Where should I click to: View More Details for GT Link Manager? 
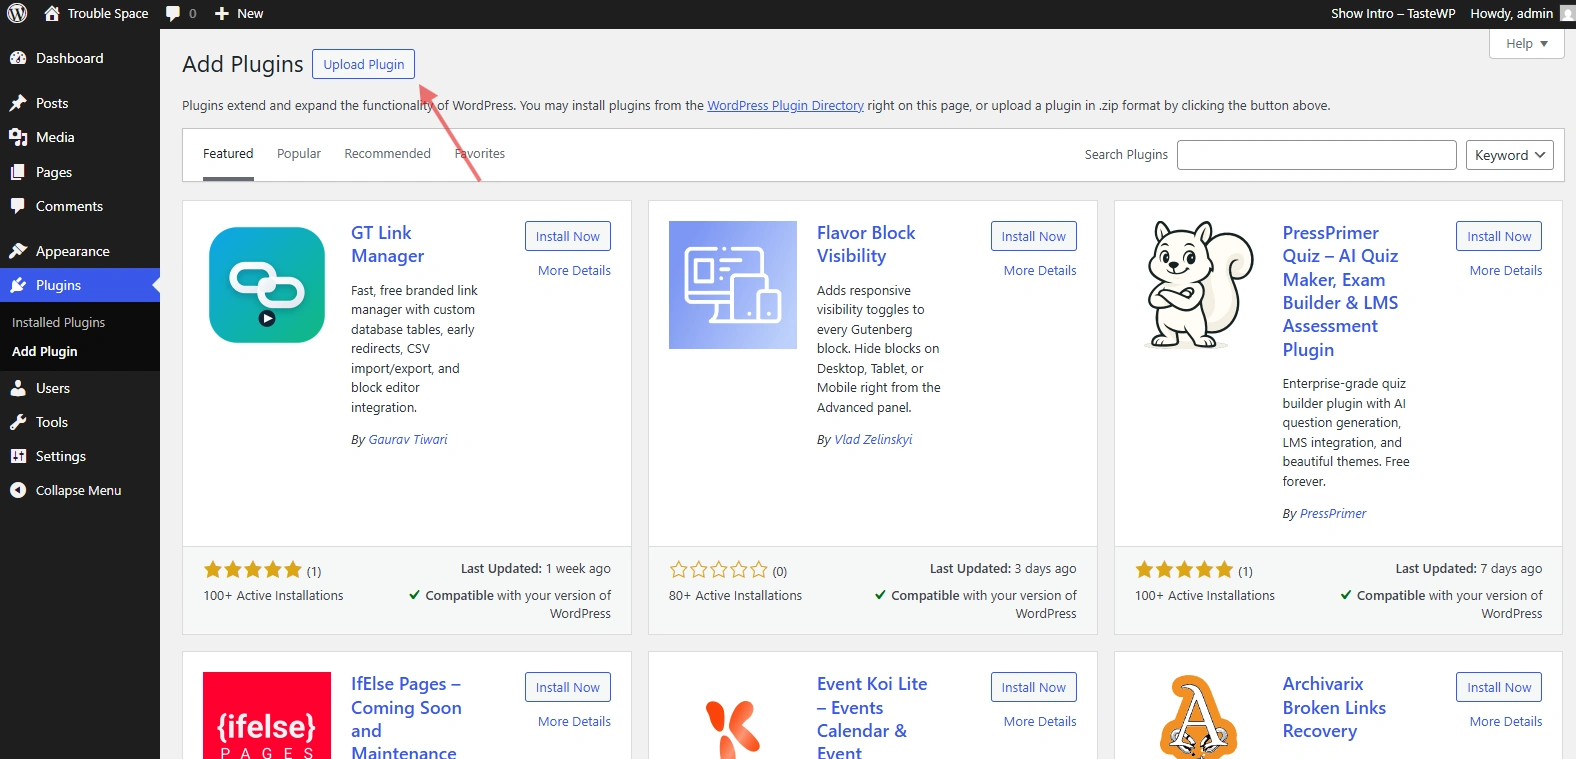click(574, 271)
